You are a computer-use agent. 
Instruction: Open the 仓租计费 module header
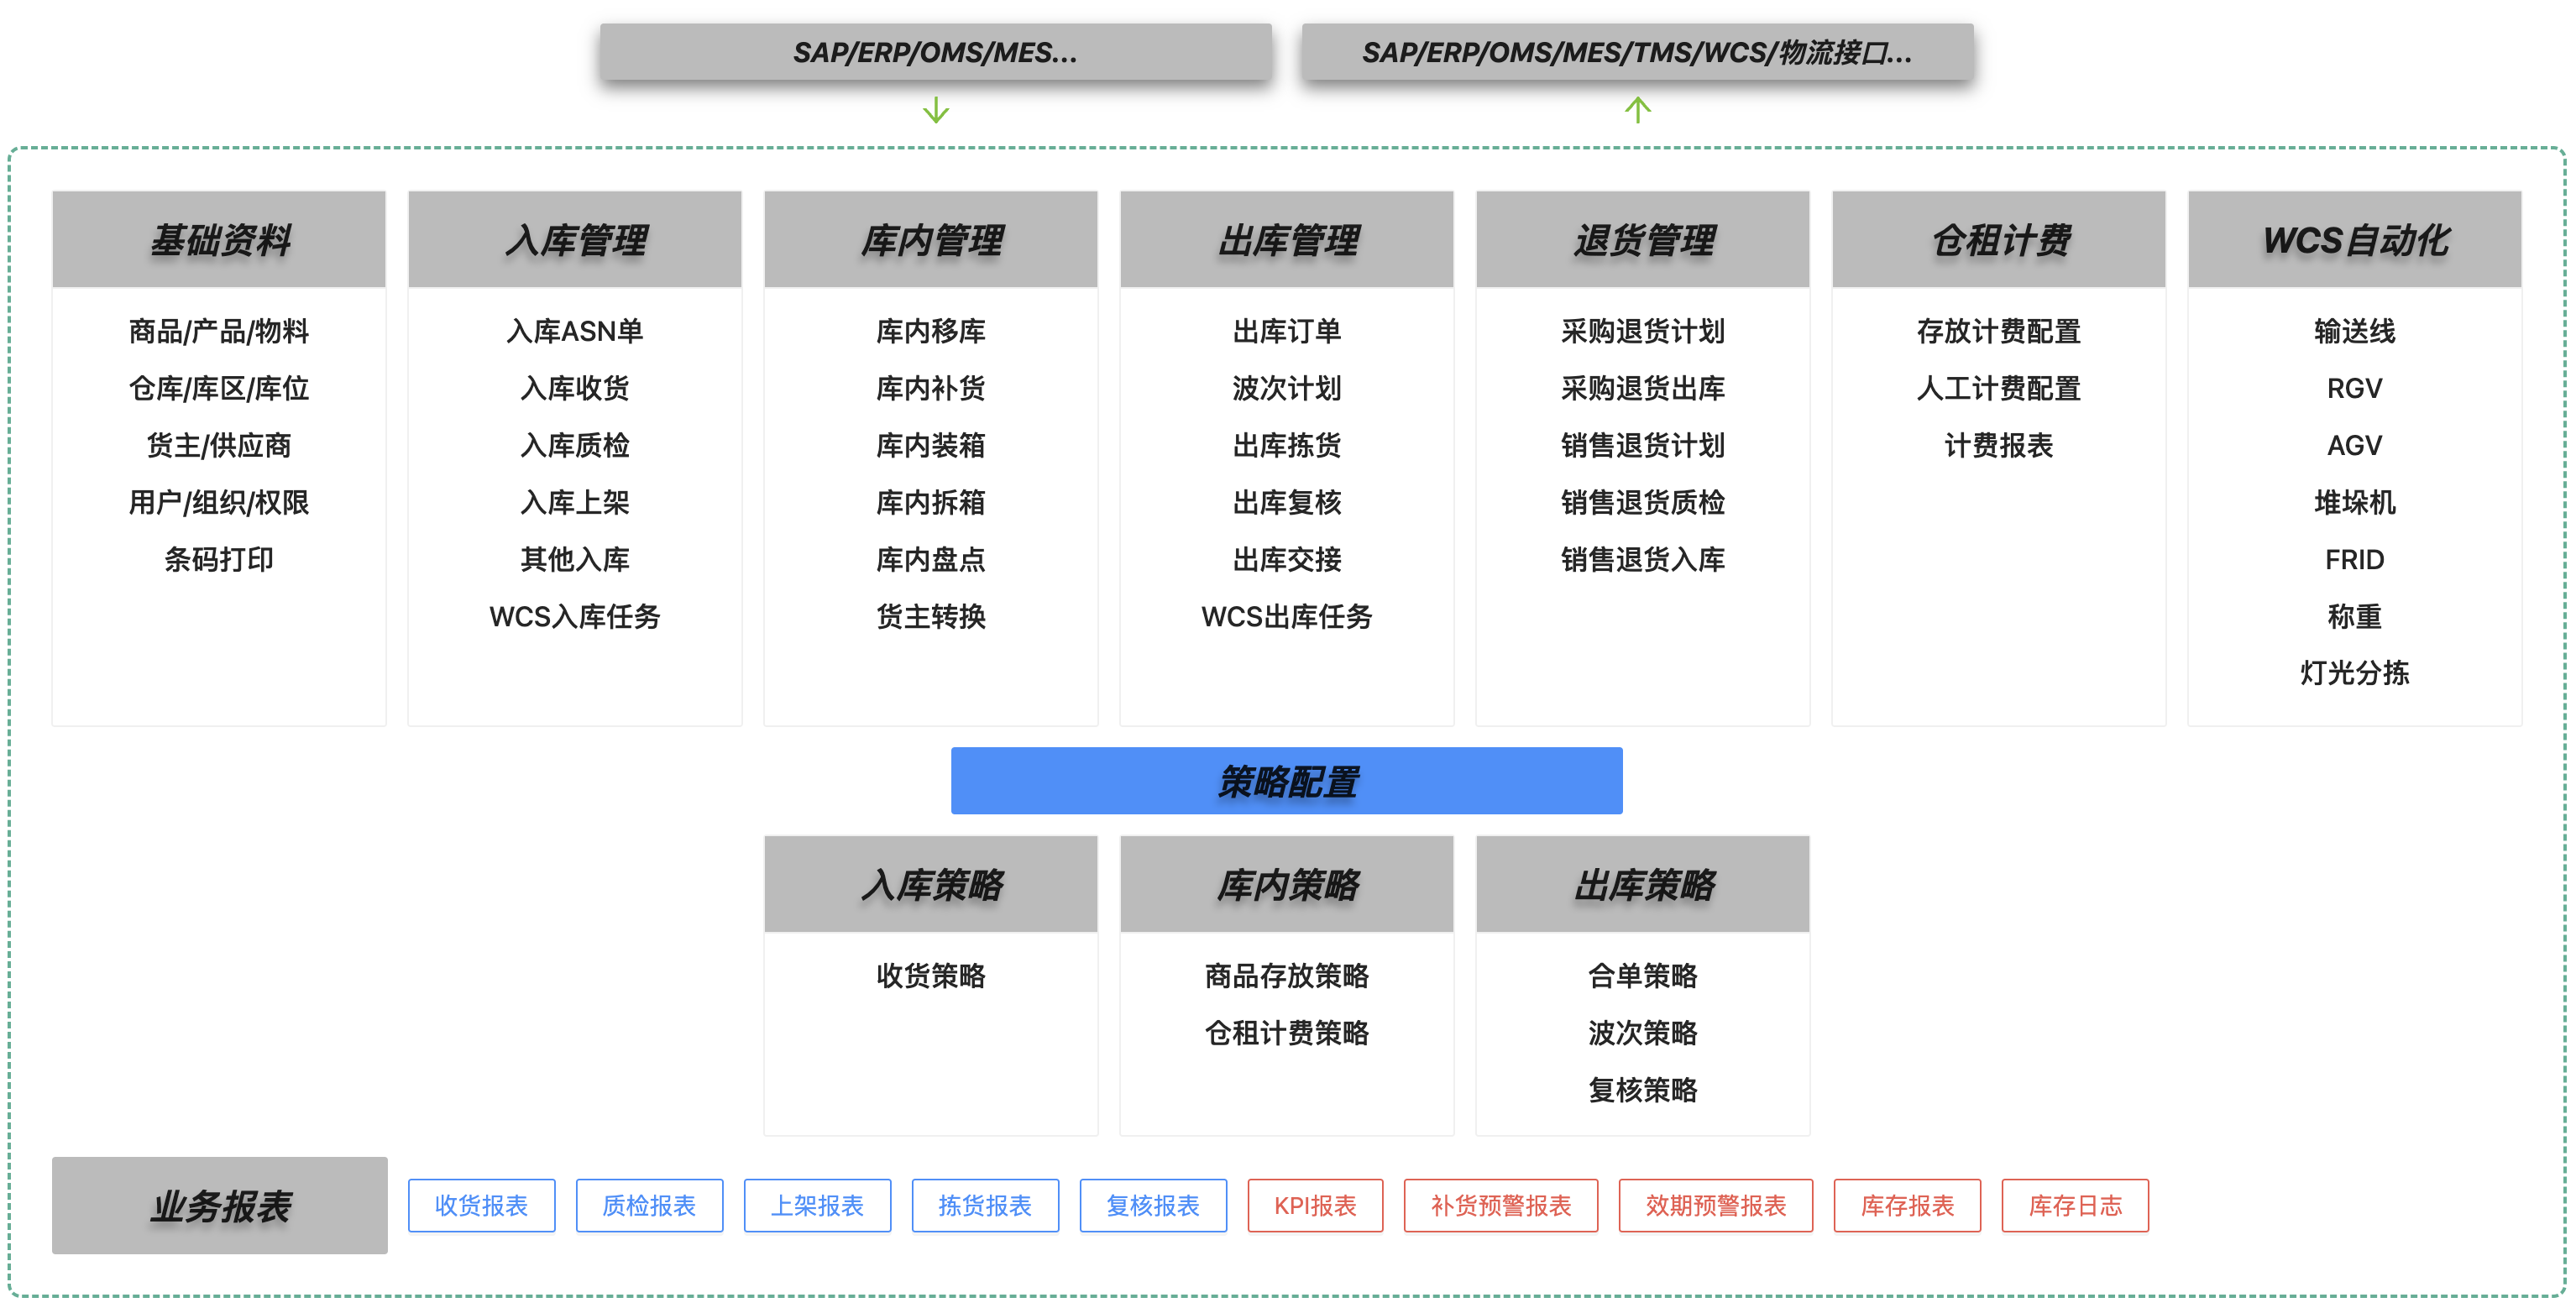[x=1999, y=240]
